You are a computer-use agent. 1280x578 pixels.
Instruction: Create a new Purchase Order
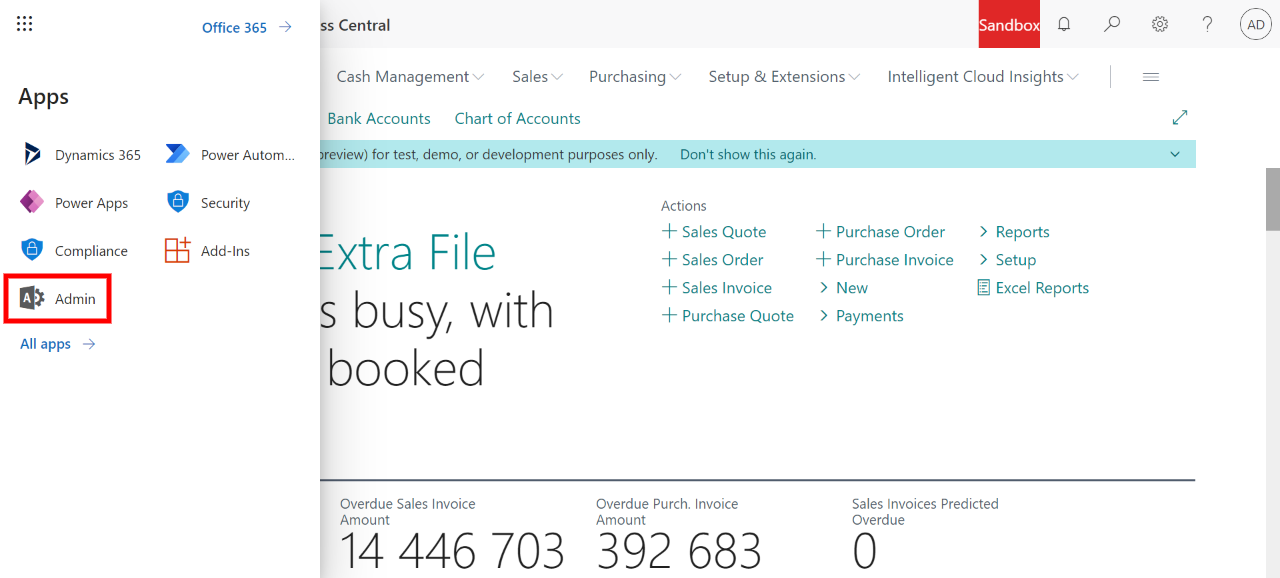click(880, 232)
